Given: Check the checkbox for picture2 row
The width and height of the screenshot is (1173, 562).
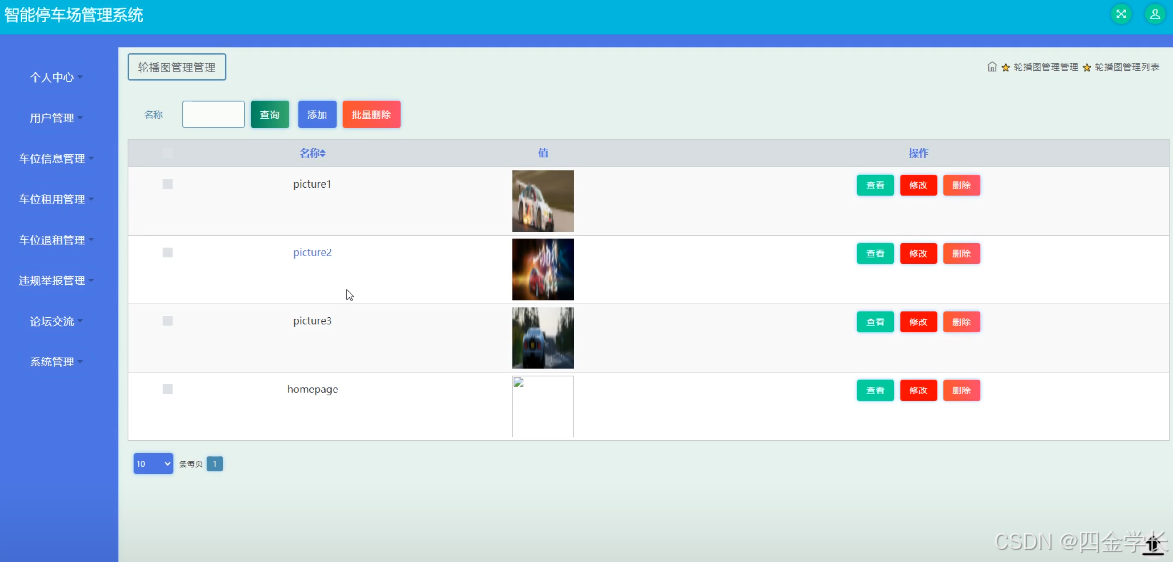Looking at the screenshot, I should [168, 252].
